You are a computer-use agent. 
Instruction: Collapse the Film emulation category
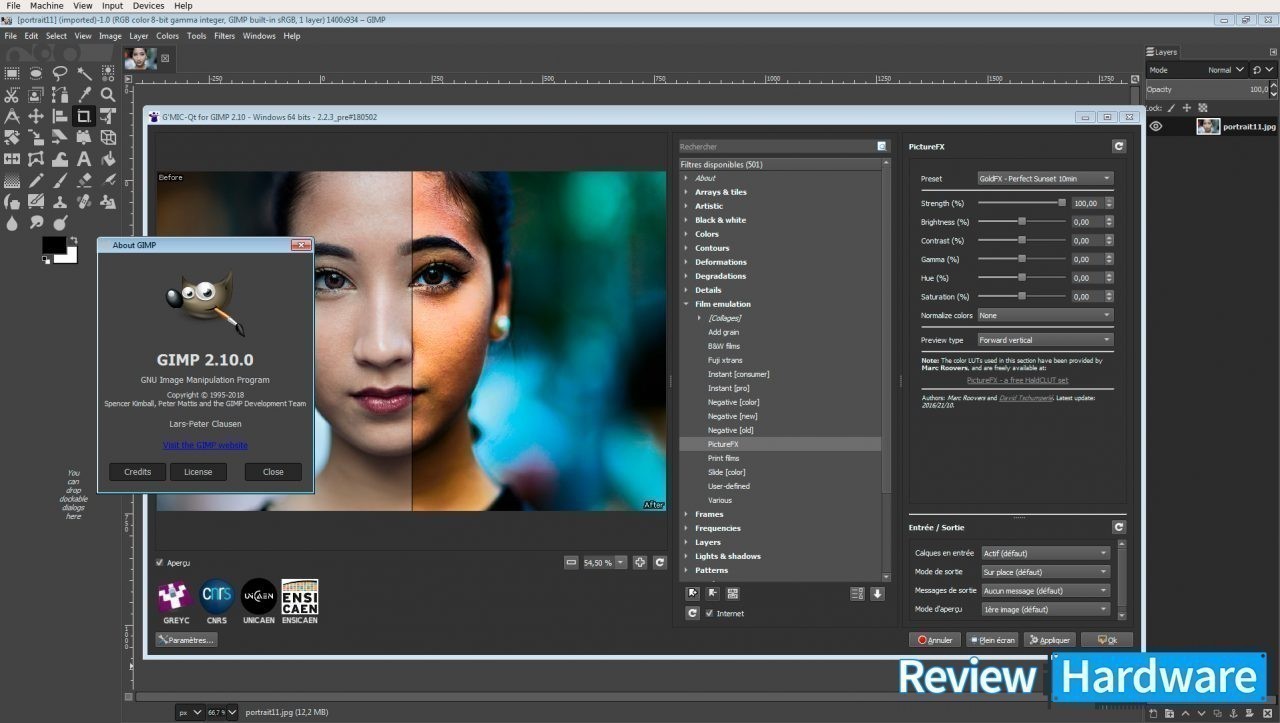point(686,304)
